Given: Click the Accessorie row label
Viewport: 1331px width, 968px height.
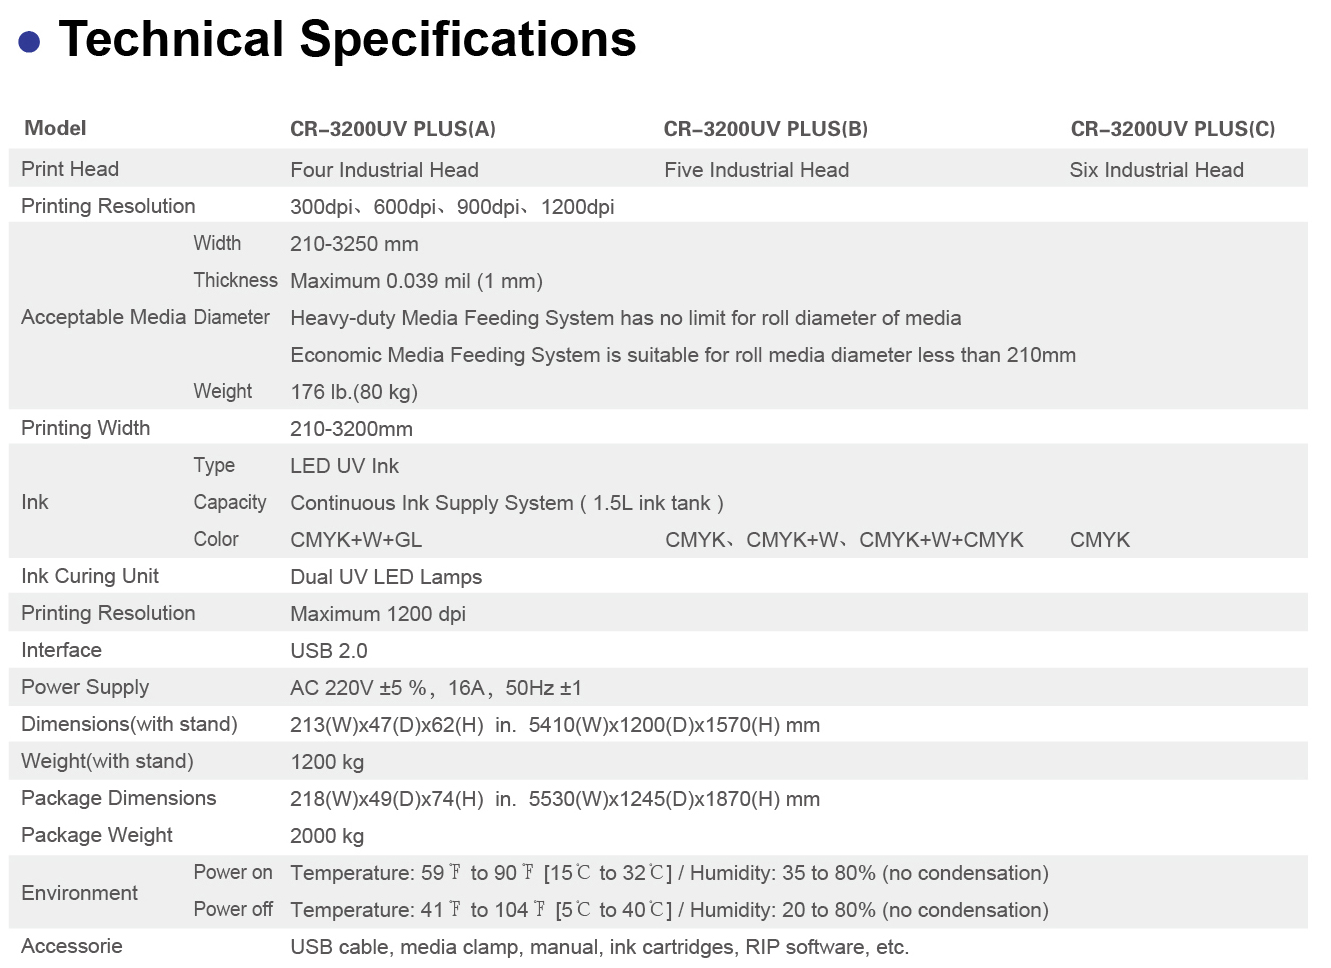Looking at the screenshot, I should click(x=71, y=946).
